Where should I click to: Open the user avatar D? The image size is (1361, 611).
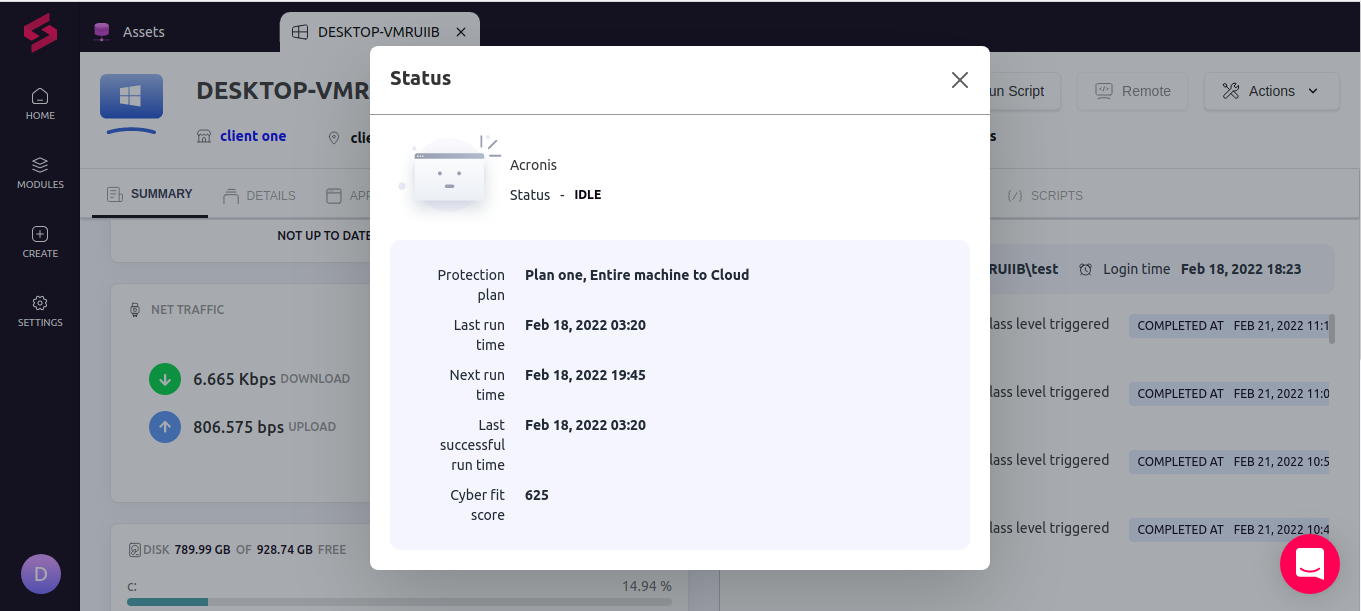(x=41, y=574)
